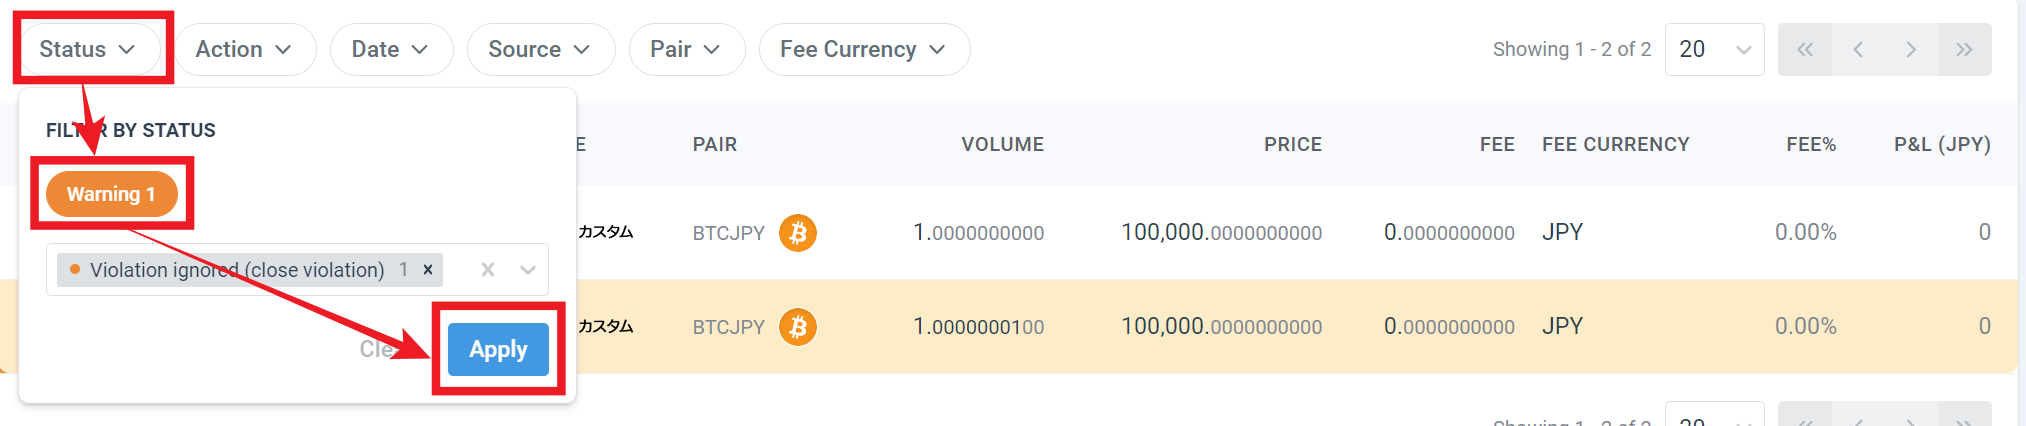Jump to last page arrow
The width and height of the screenshot is (2026, 426).
coord(1964,49)
